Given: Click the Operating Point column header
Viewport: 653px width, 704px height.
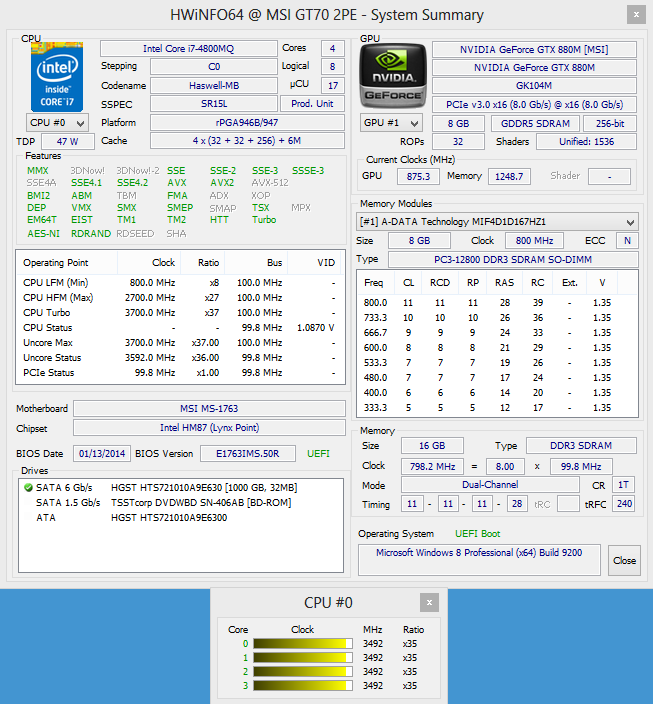Looking at the screenshot, I should [67, 263].
